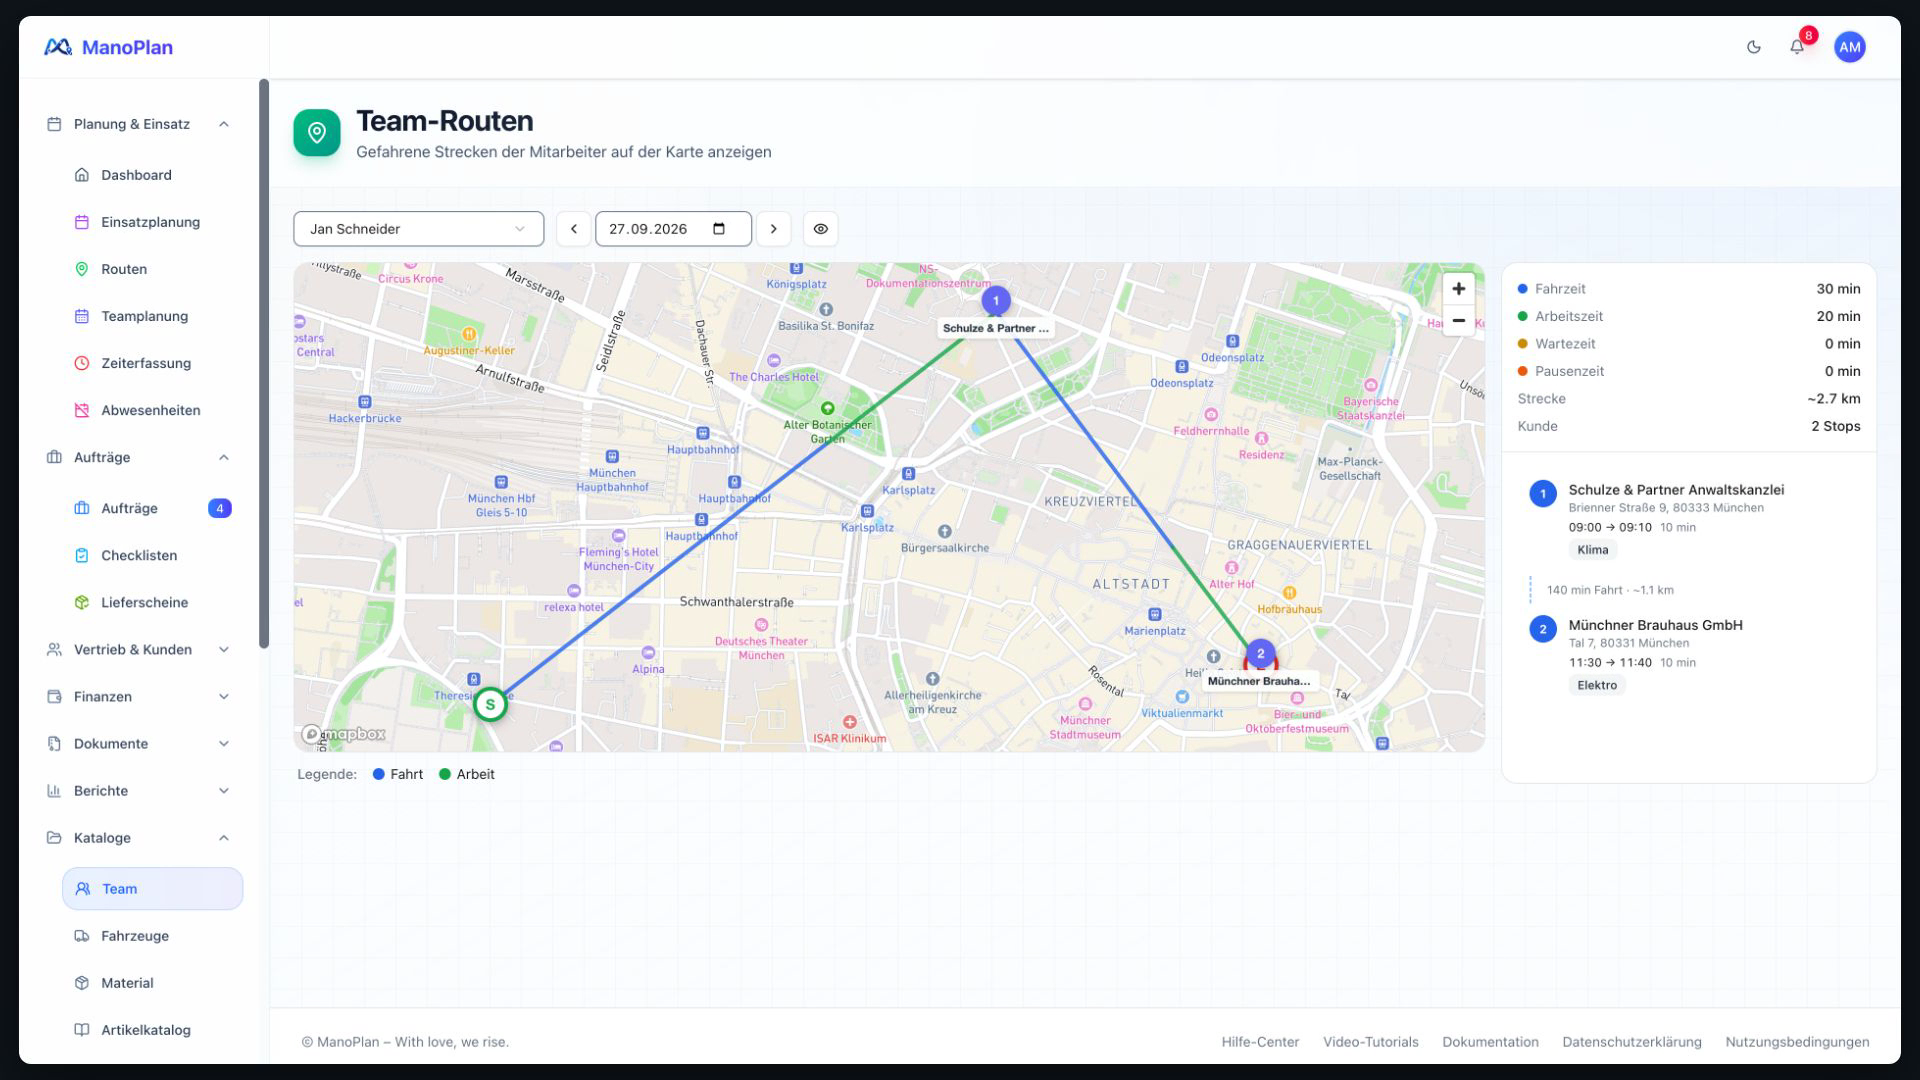
Task: Click the ManoPlan logo
Action: click(108, 47)
